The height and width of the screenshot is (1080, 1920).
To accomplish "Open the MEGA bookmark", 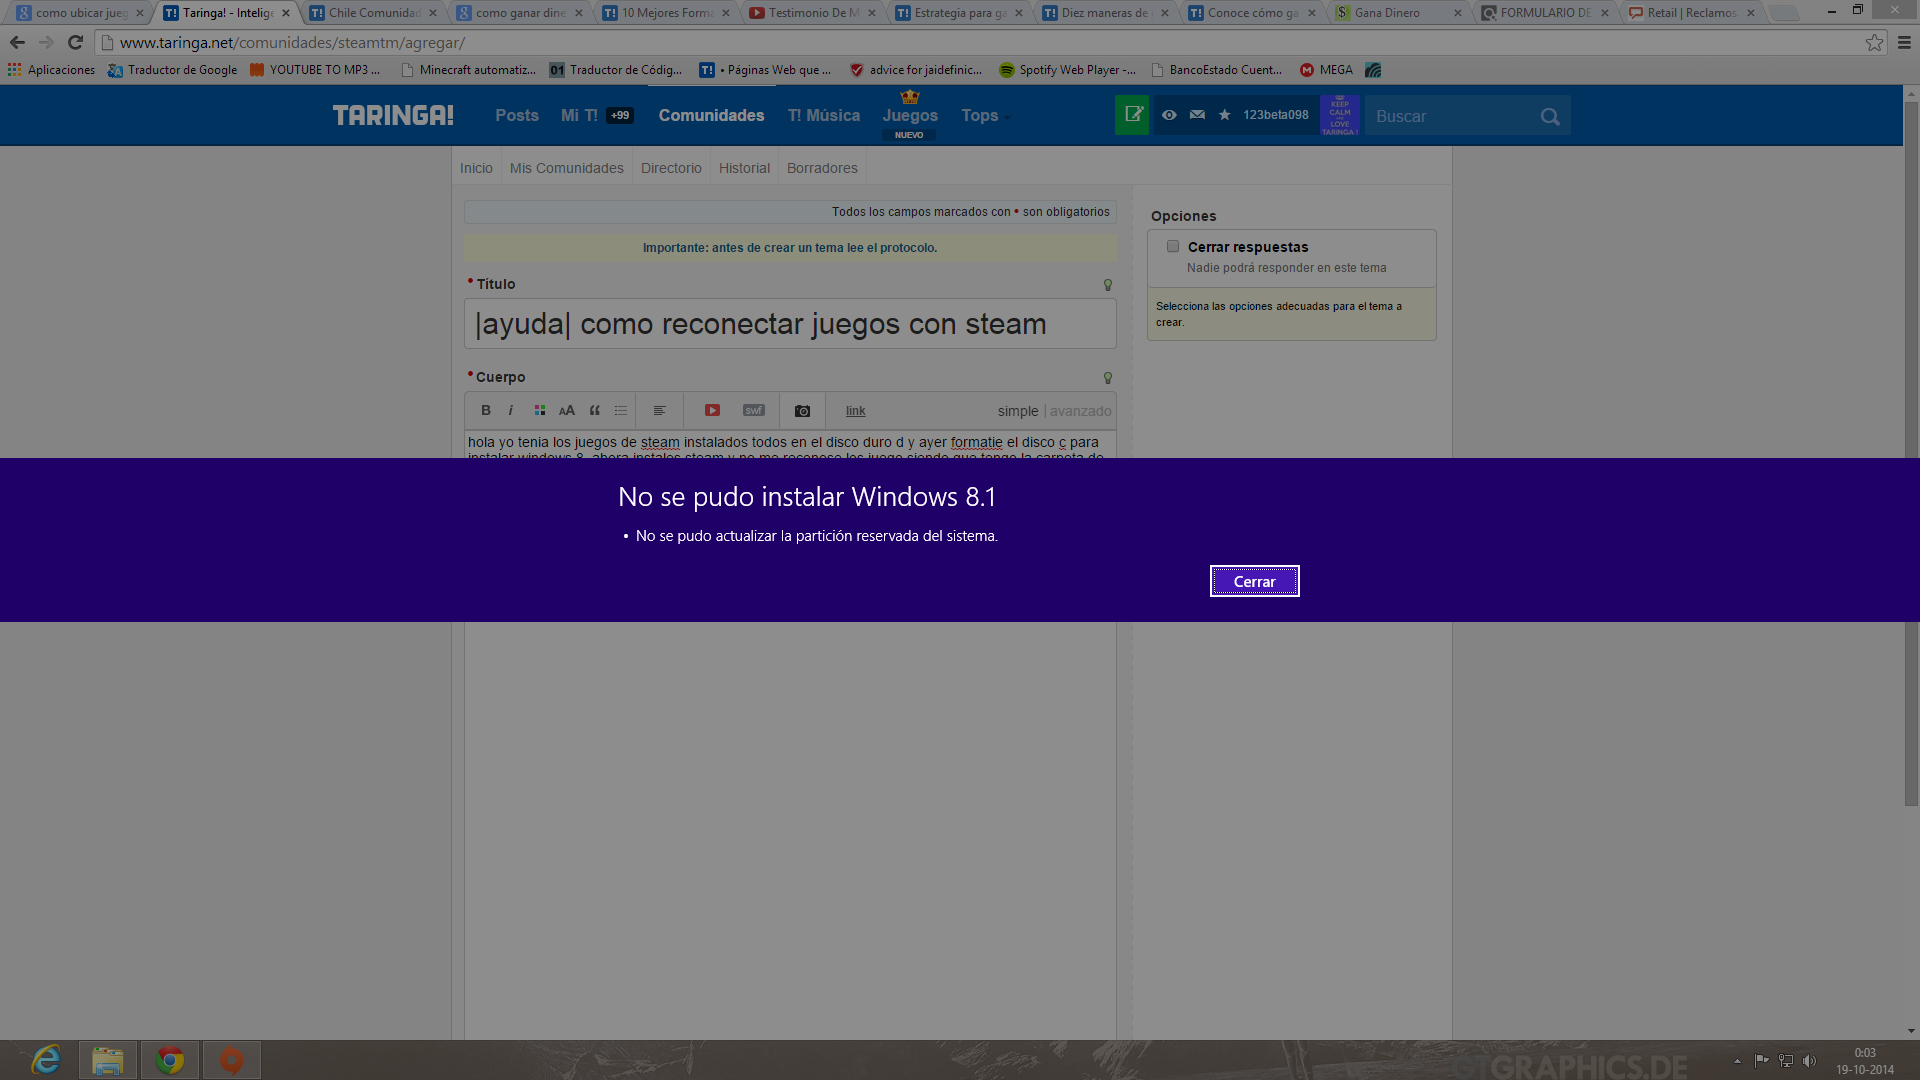I will click(x=1326, y=70).
